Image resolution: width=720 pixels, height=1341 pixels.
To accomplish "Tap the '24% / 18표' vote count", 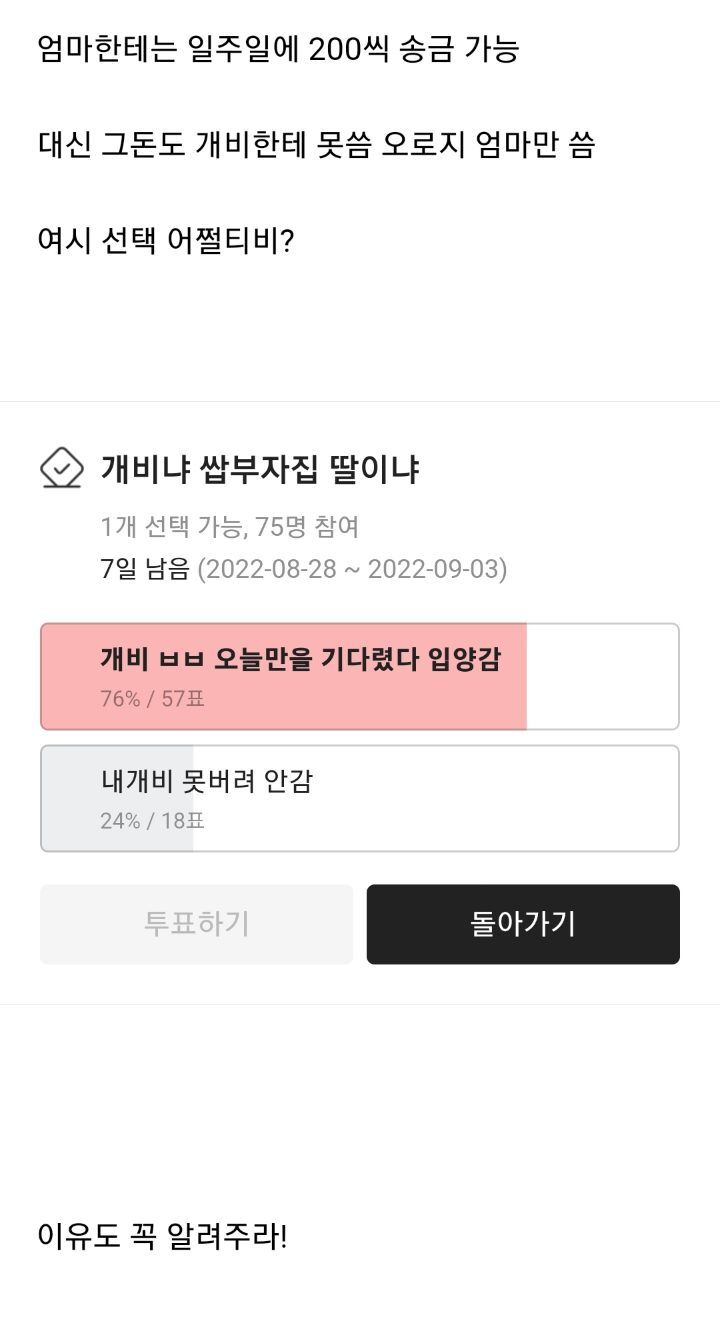I will (152, 821).
